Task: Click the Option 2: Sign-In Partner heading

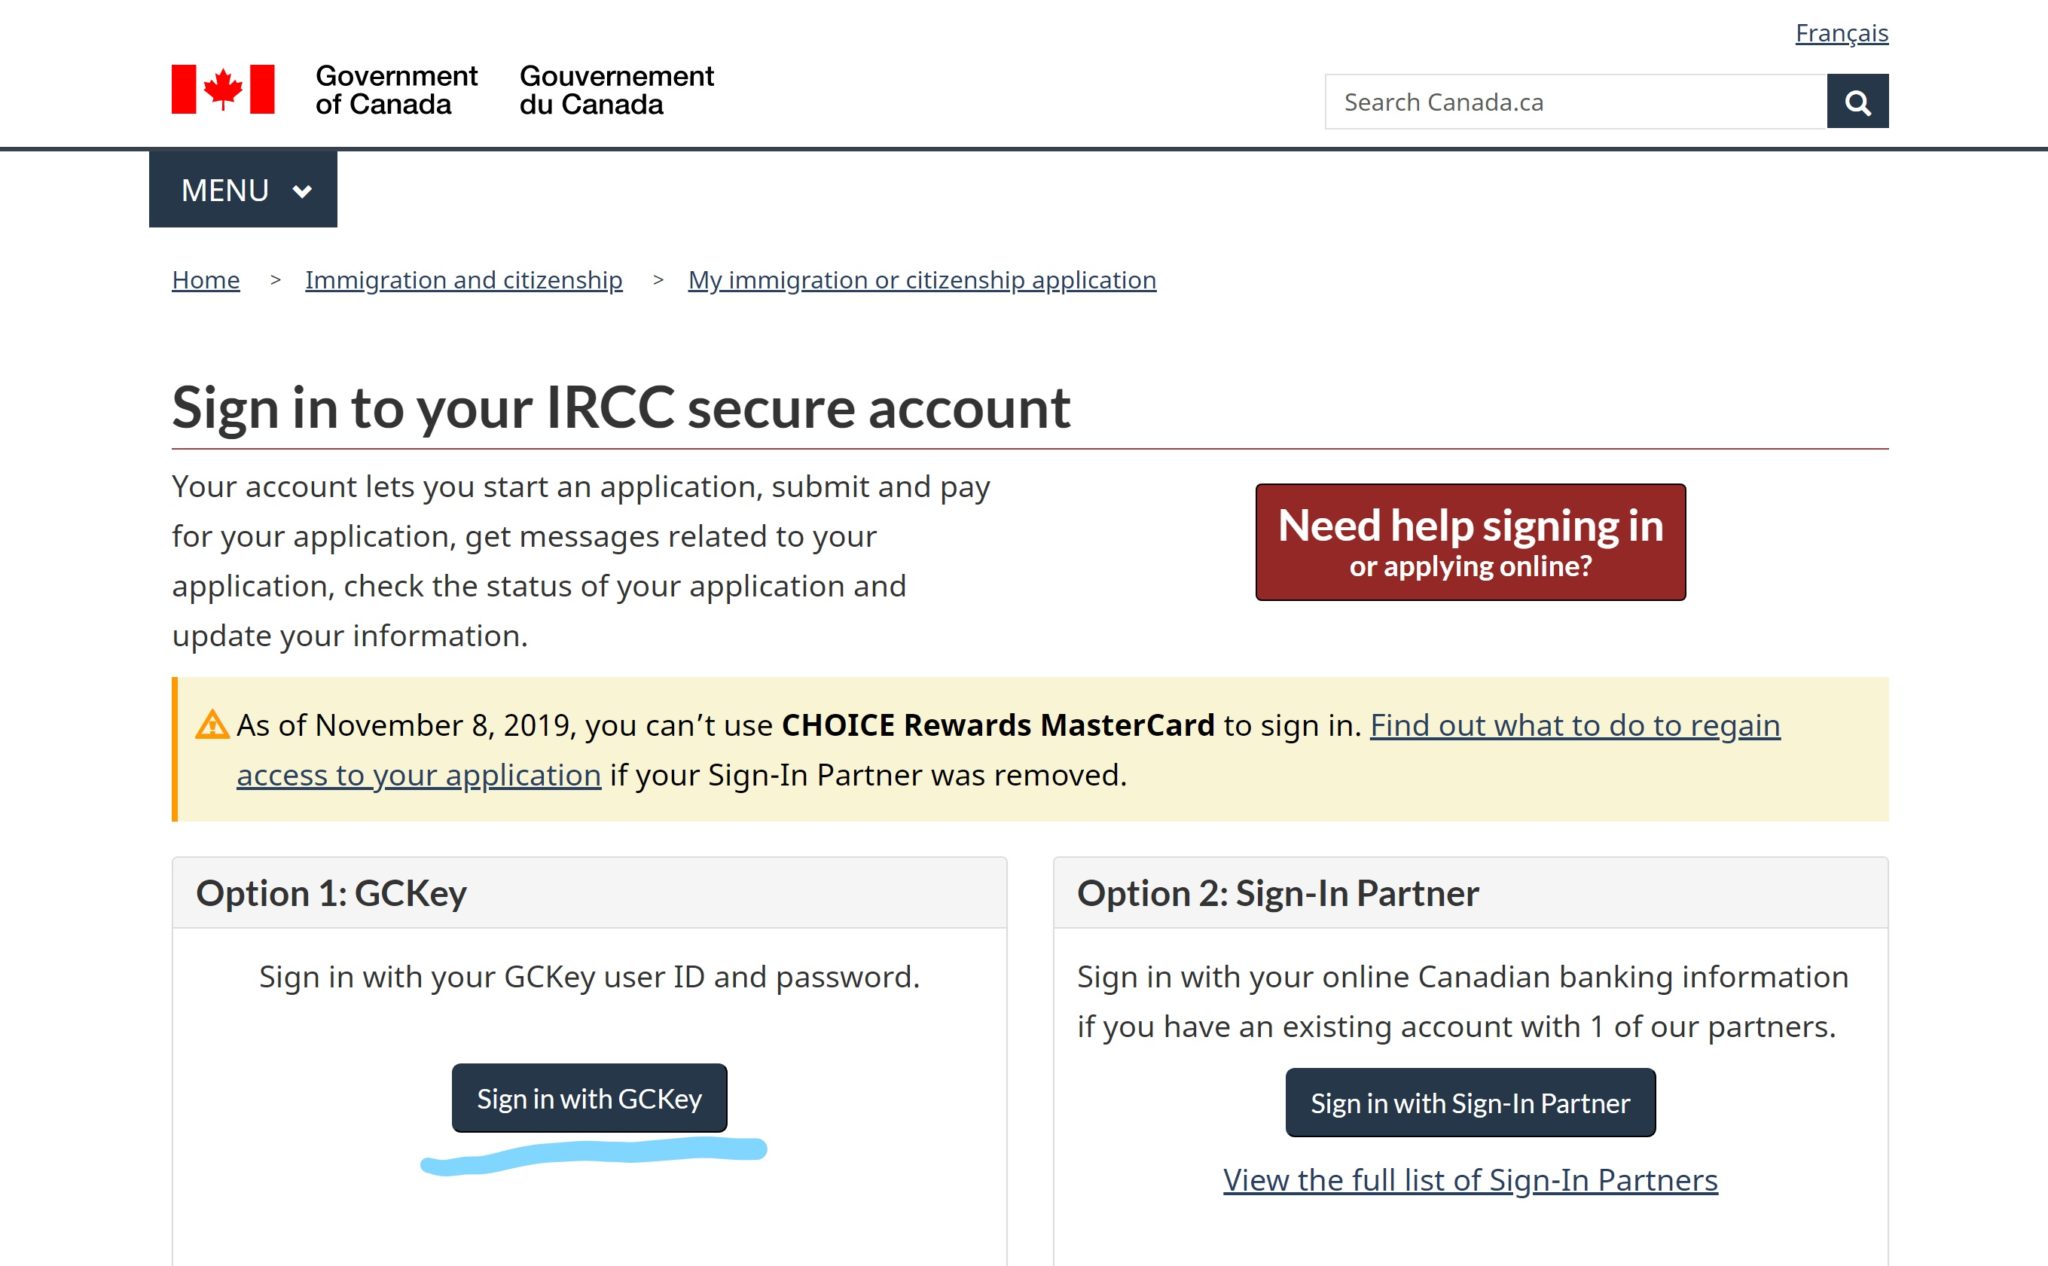Action: [1277, 893]
